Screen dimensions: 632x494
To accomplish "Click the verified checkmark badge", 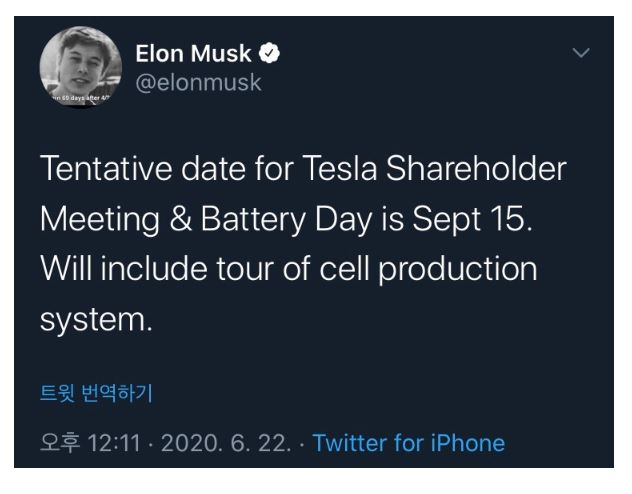I will click(x=269, y=54).
